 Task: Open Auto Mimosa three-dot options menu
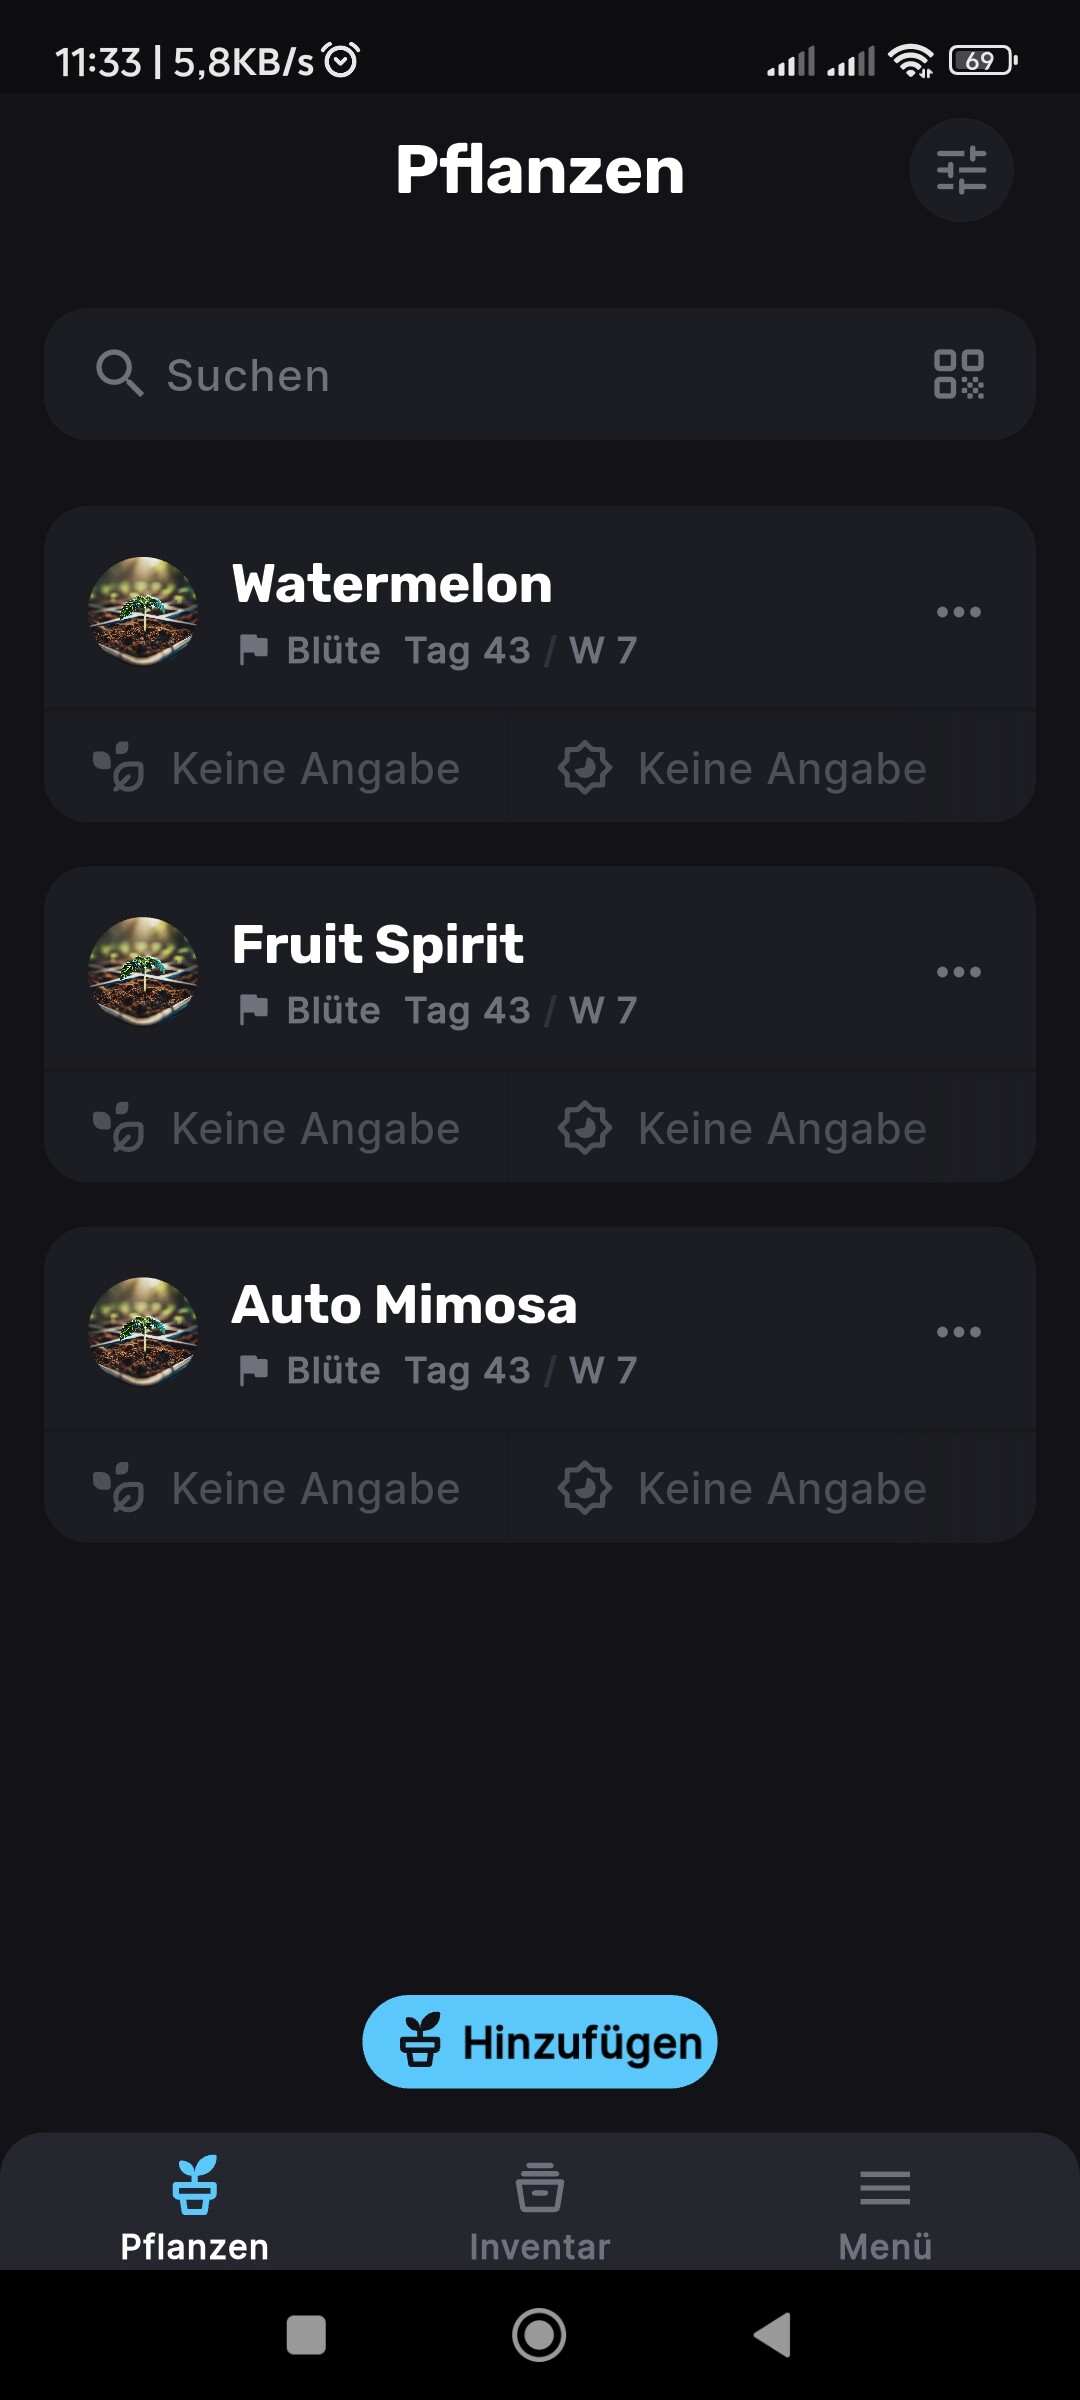point(958,1332)
